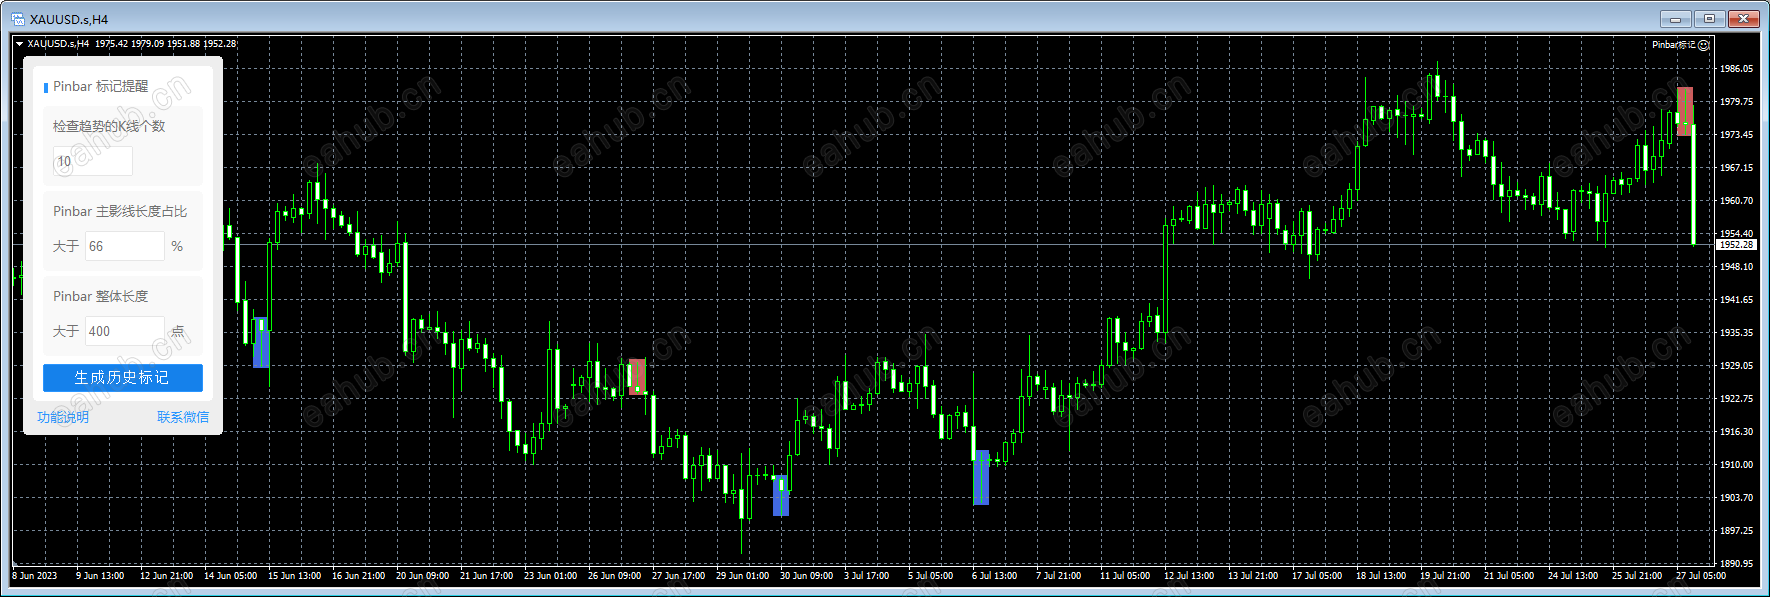Click the 19 Jul 21:00 time axis label

tap(1445, 576)
